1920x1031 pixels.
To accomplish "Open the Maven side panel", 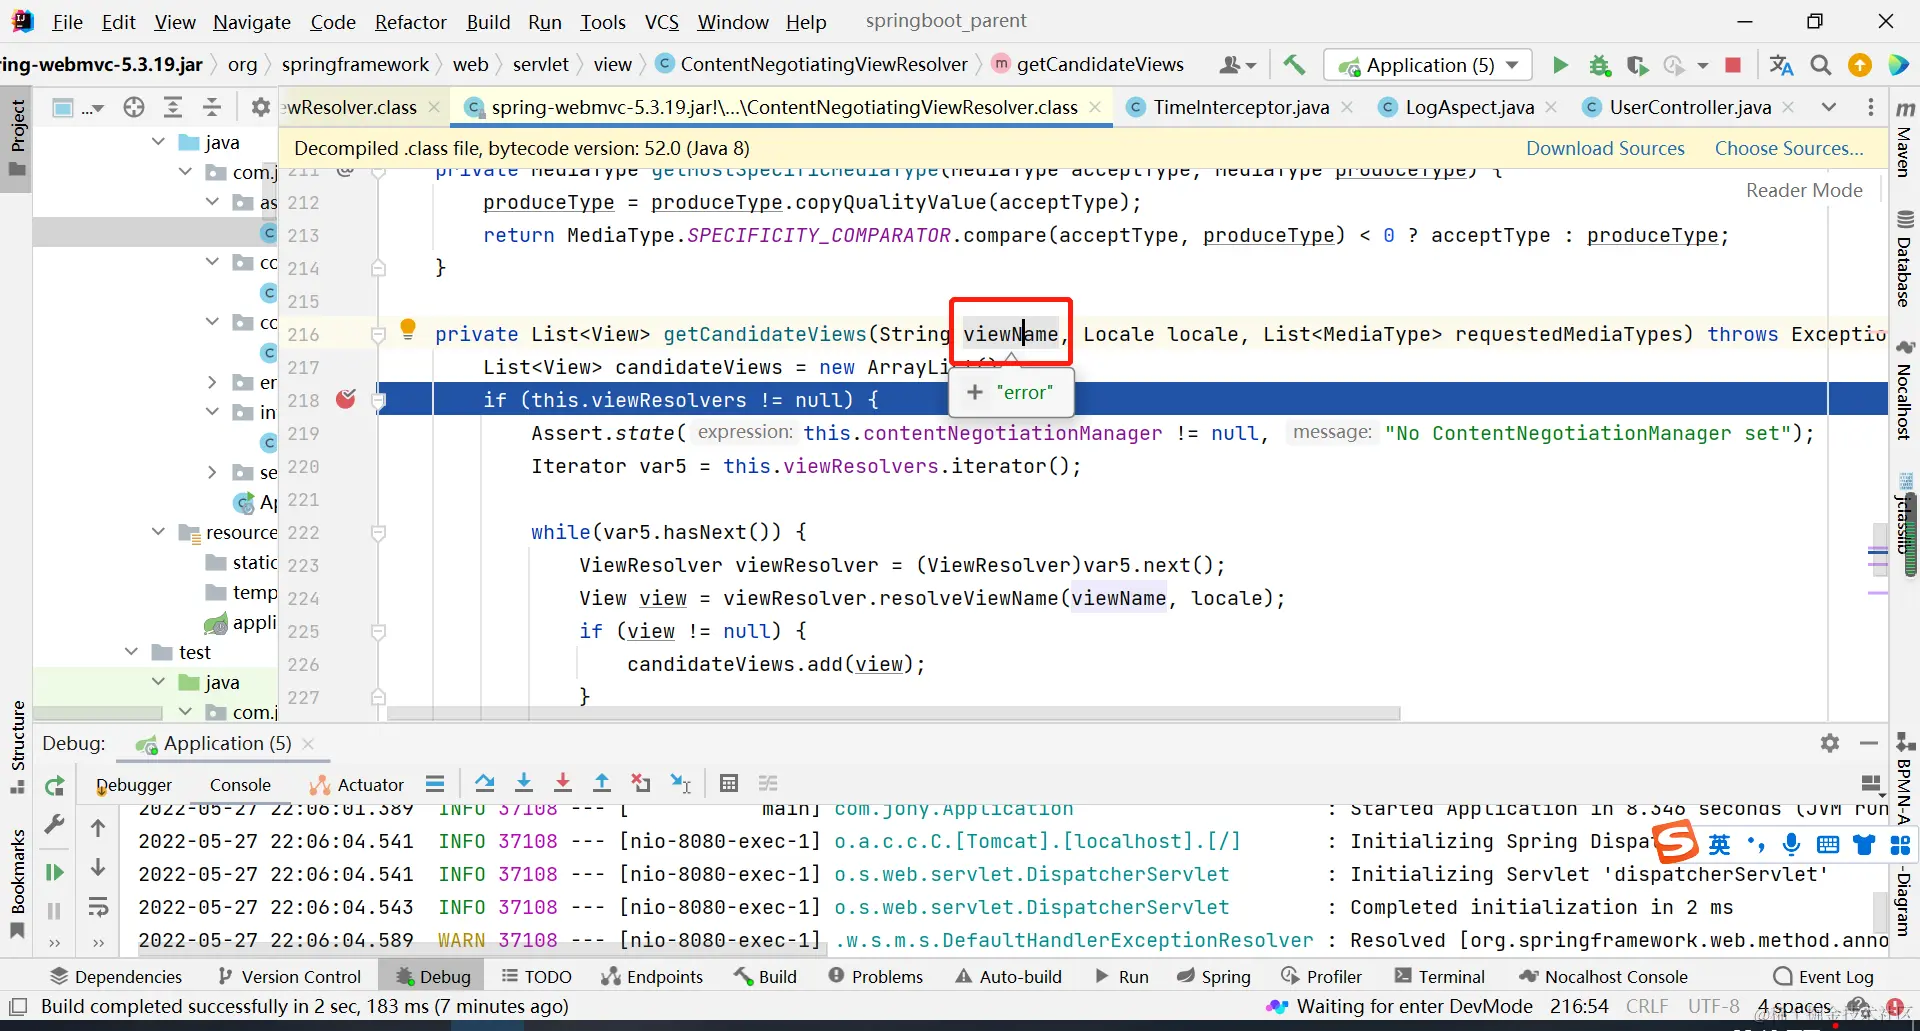I will 1904,138.
